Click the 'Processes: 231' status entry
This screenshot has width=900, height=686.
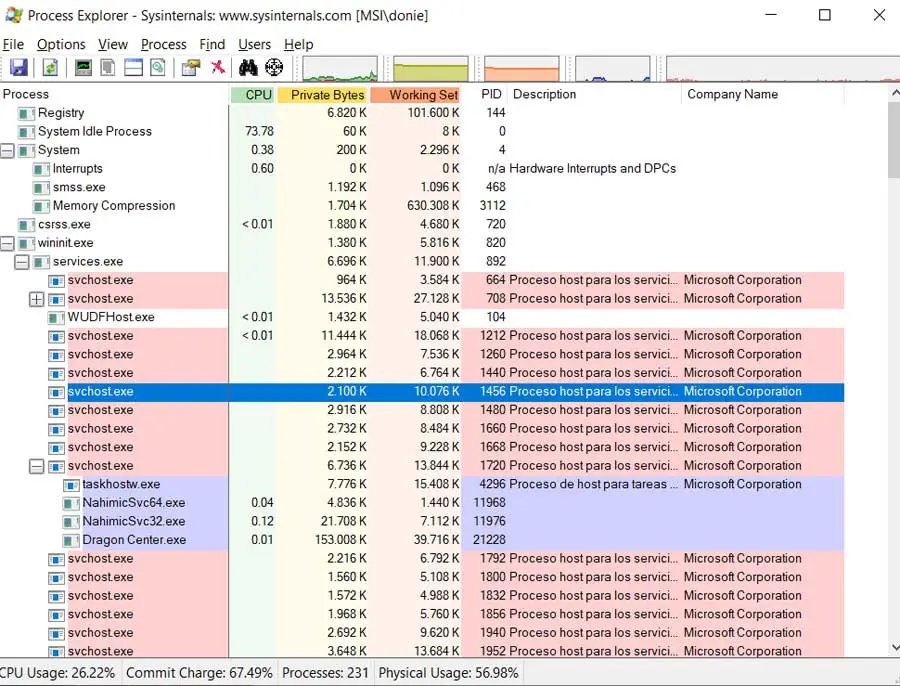(x=325, y=673)
